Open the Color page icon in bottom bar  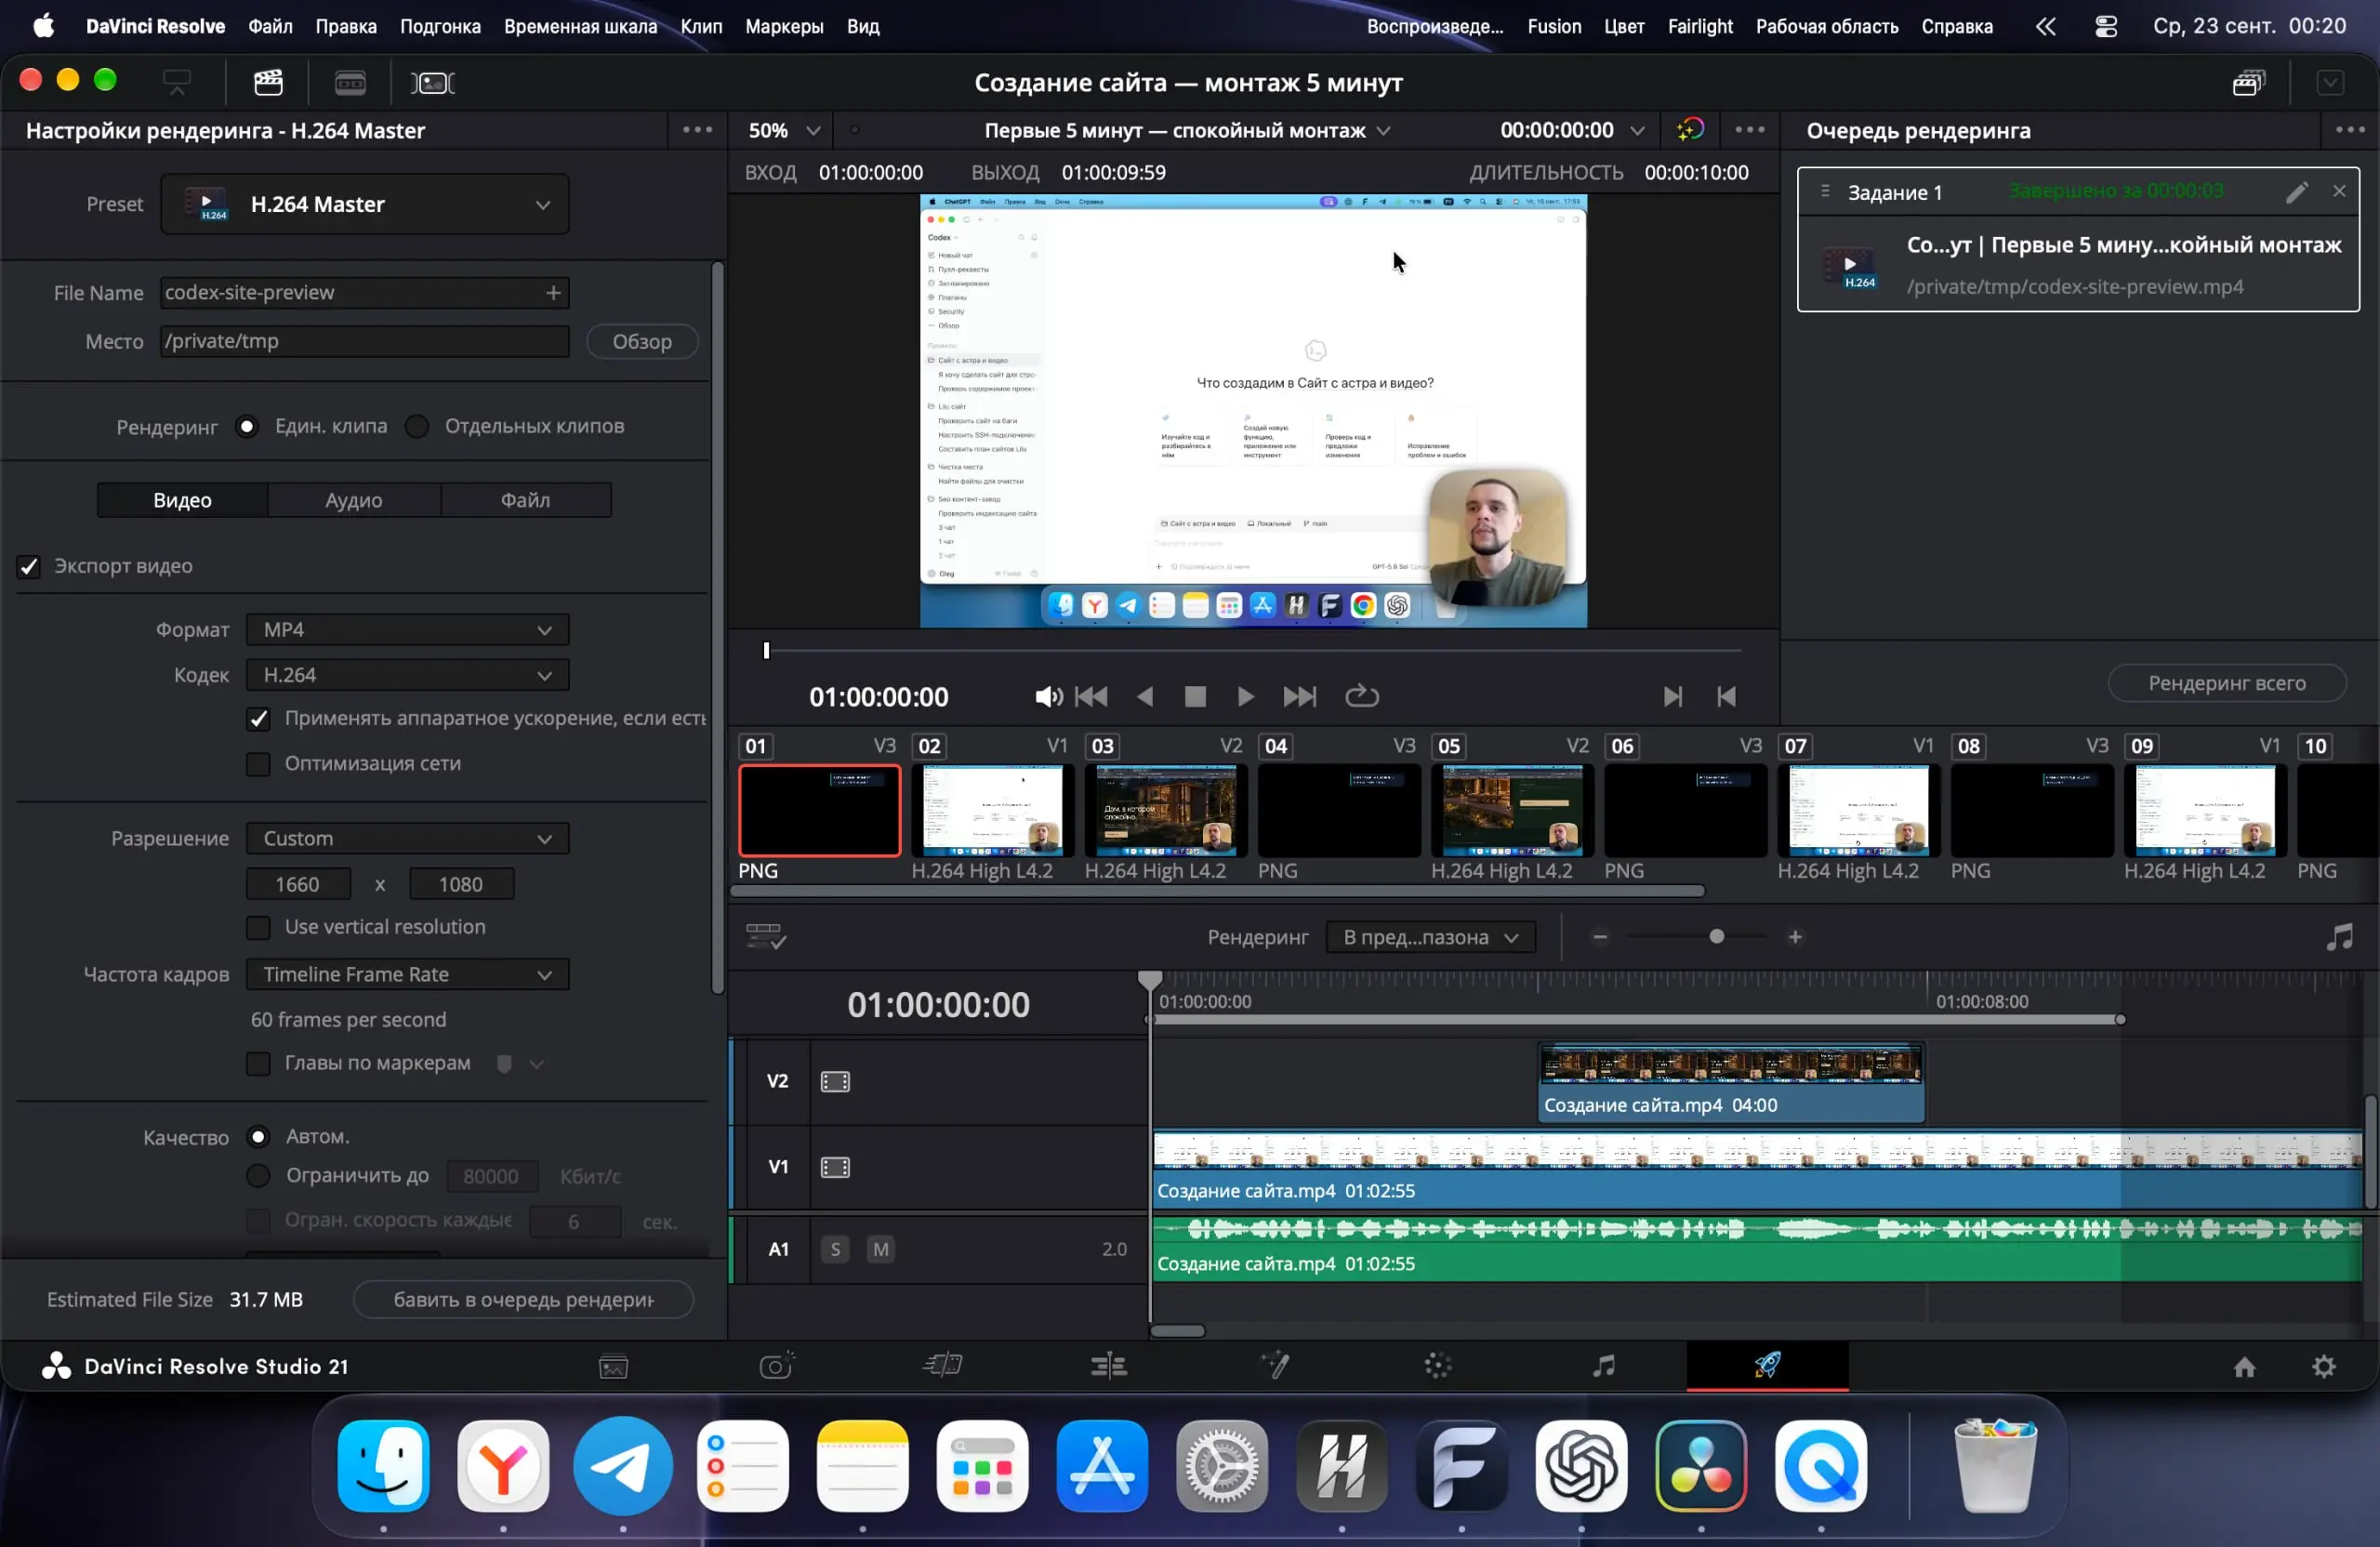click(1437, 1366)
